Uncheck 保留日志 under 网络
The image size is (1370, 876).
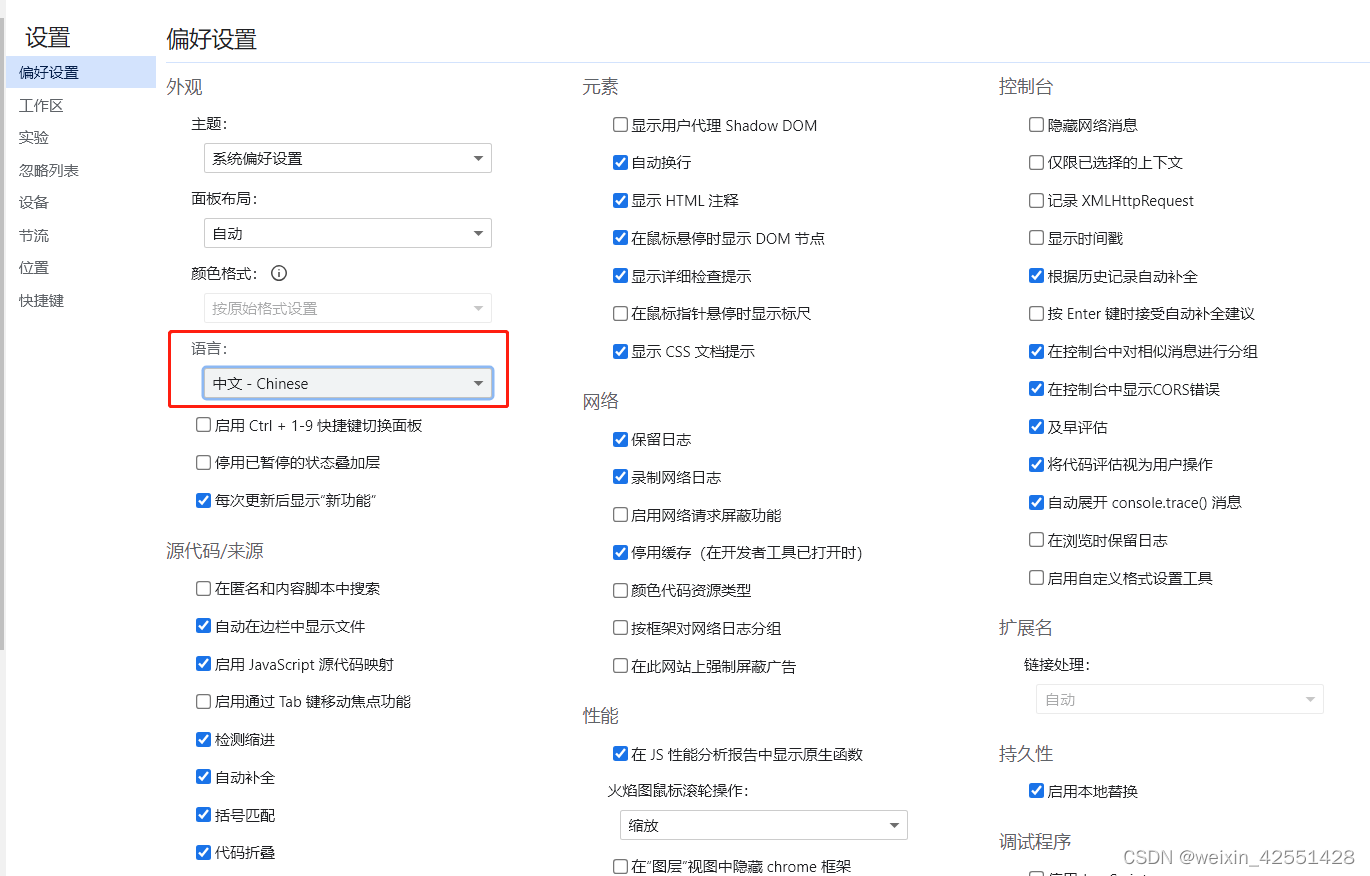620,439
